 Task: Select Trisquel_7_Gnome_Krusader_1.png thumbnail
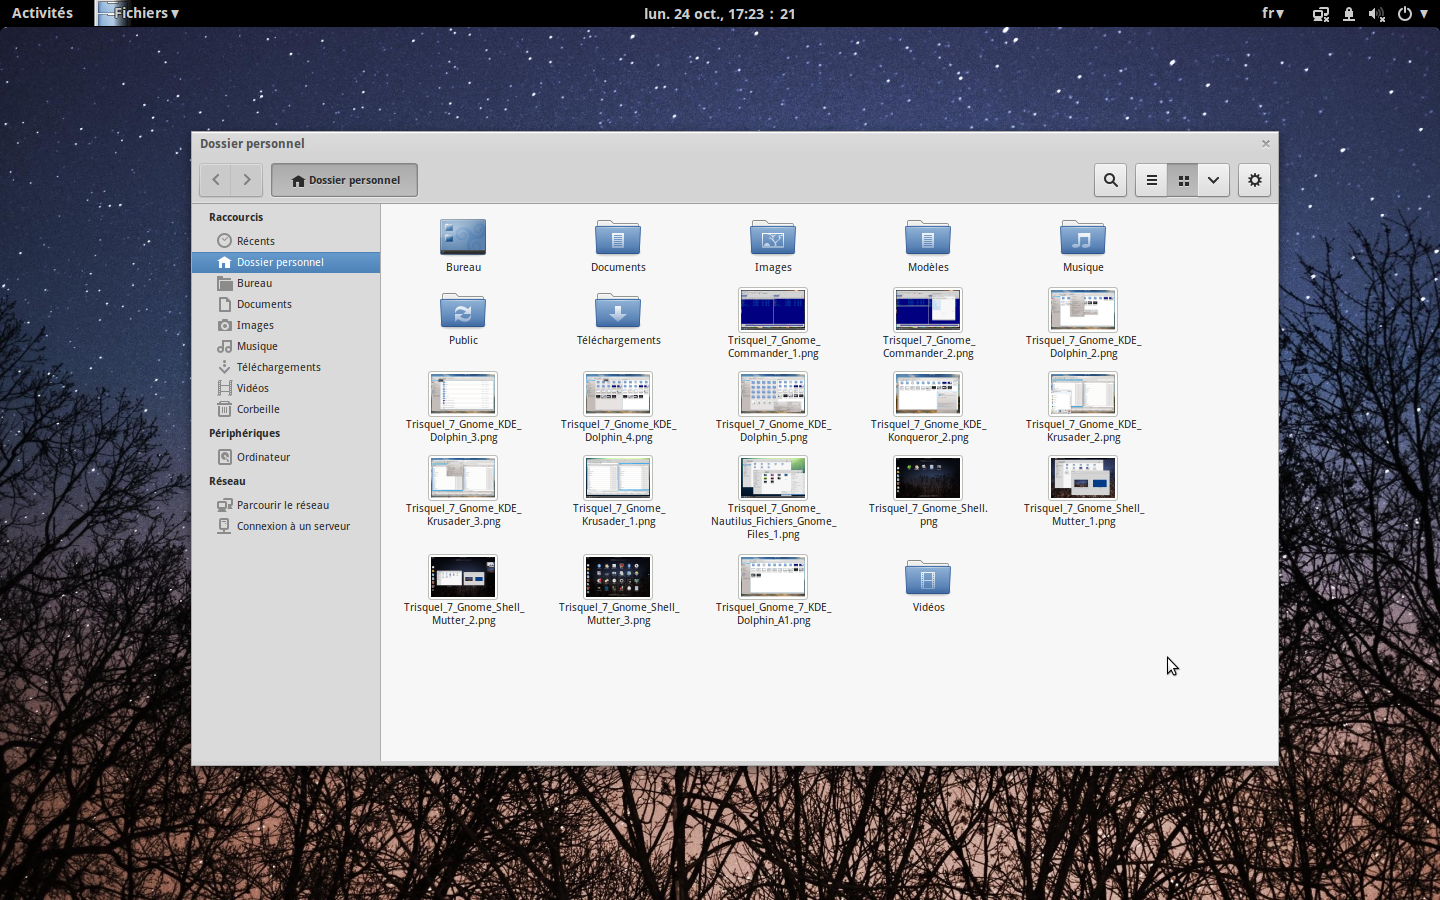[618, 478]
